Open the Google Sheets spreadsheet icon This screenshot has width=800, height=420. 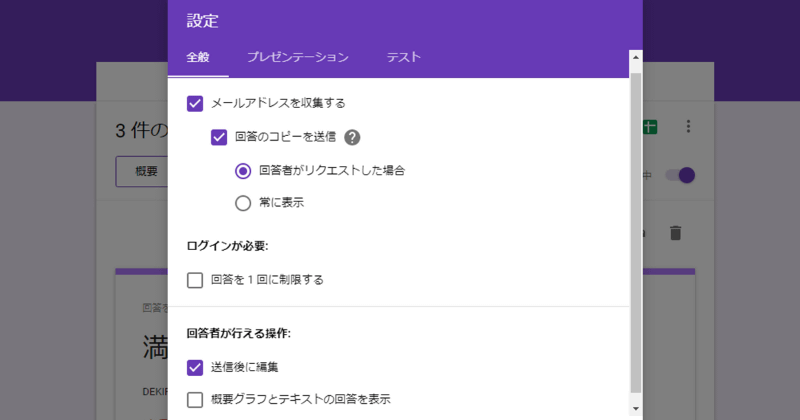(x=650, y=127)
